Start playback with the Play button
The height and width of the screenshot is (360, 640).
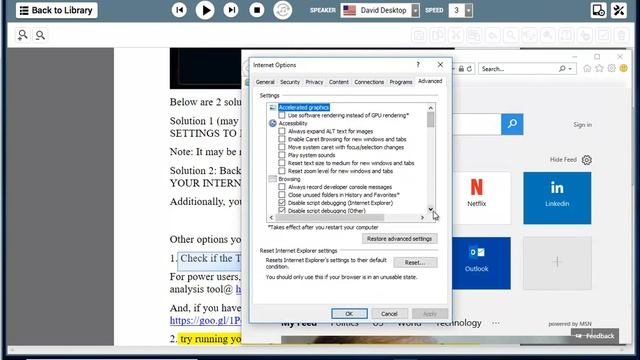(x=205, y=10)
